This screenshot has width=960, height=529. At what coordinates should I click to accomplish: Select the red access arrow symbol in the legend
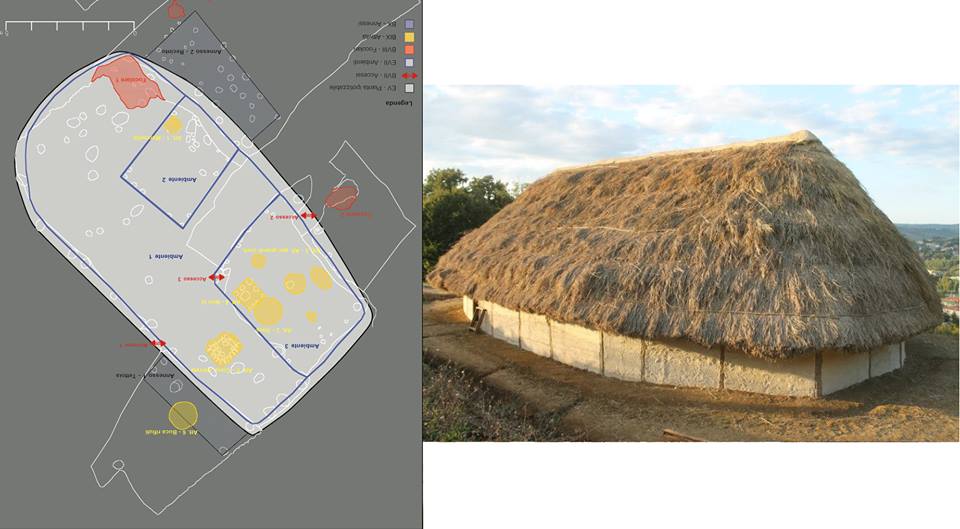coord(409,76)
